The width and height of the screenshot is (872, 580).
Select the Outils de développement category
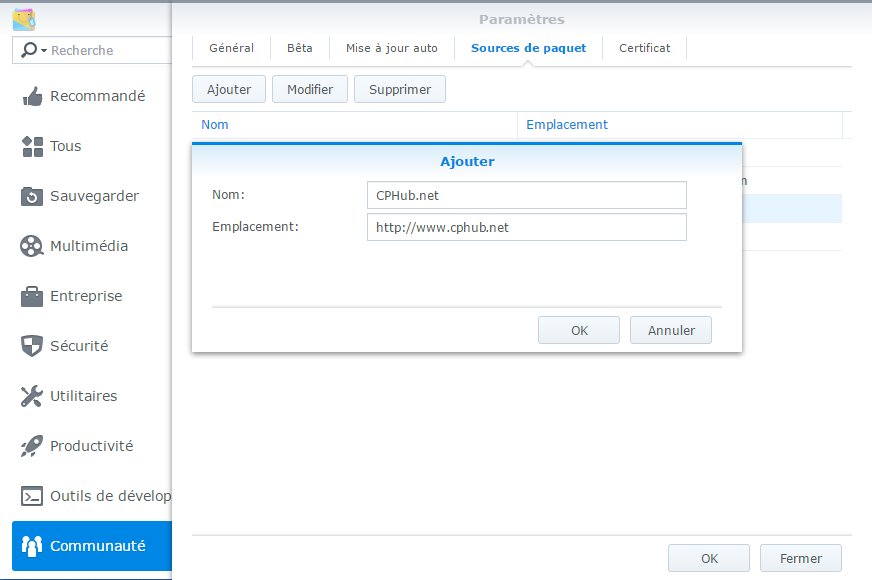pyautogui.click(x=92, y=496)
